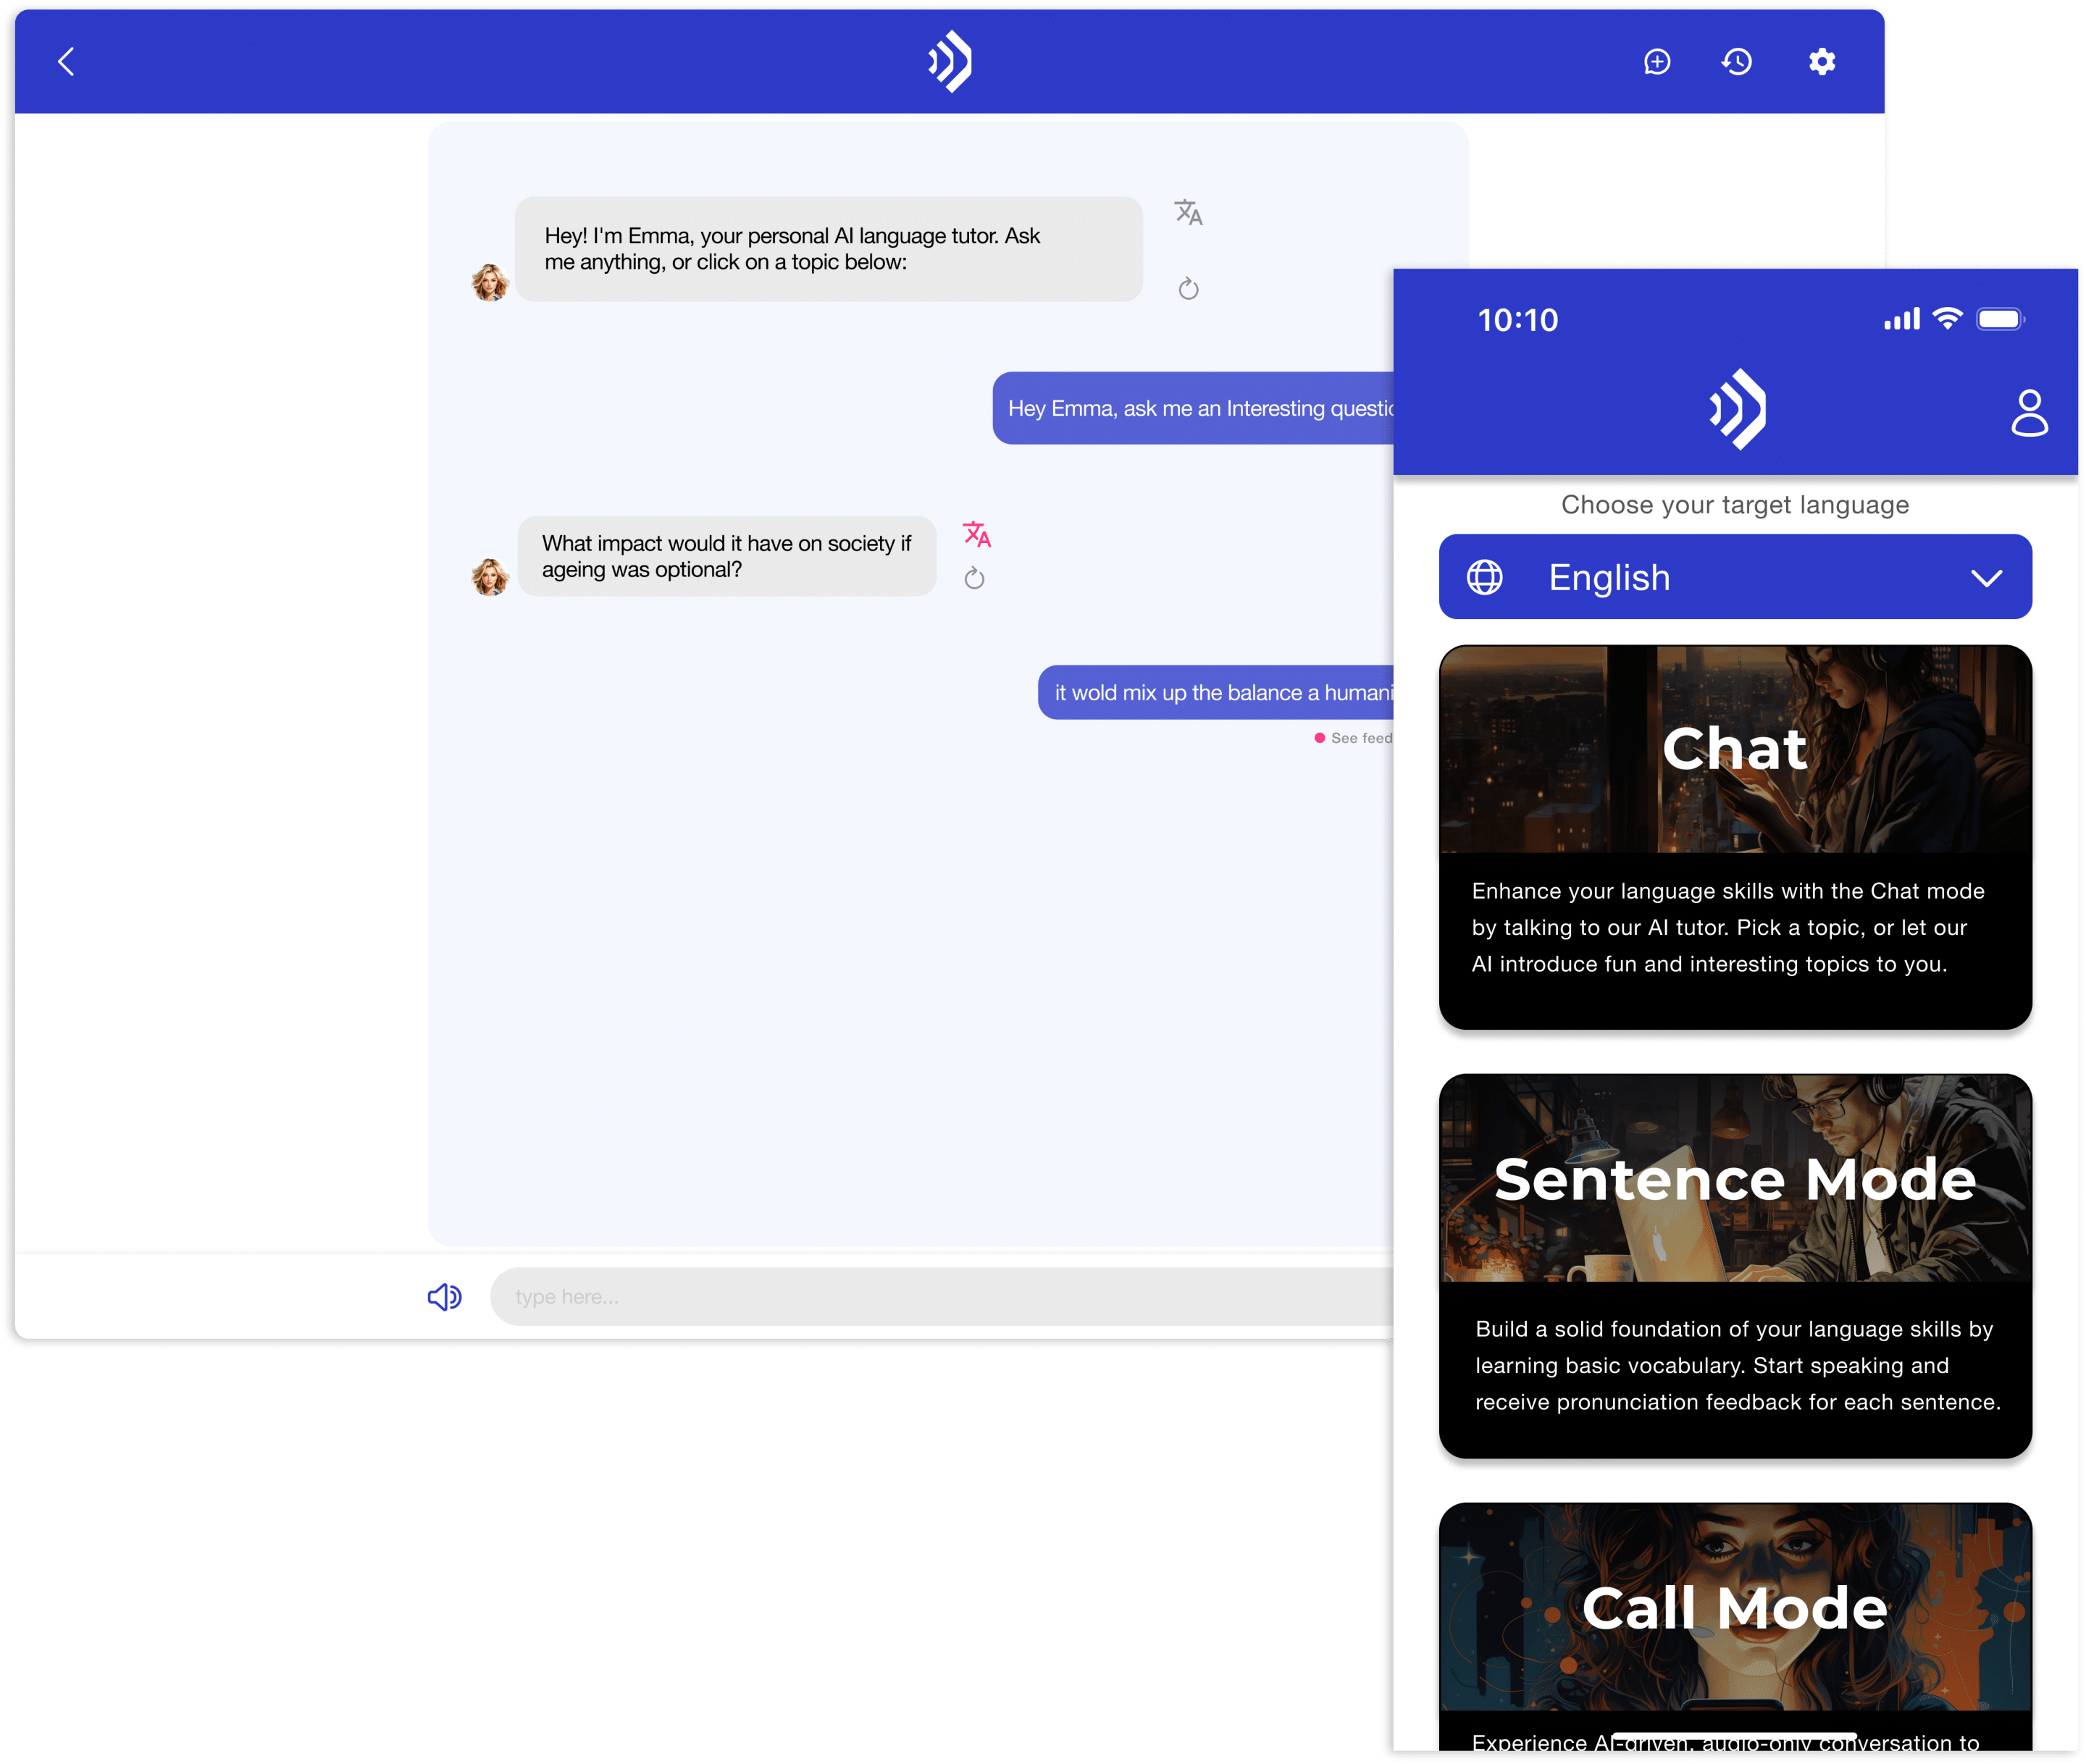2086x1764 pixels.
Task: Select Chat mode
Action: tap(1735, 840)
